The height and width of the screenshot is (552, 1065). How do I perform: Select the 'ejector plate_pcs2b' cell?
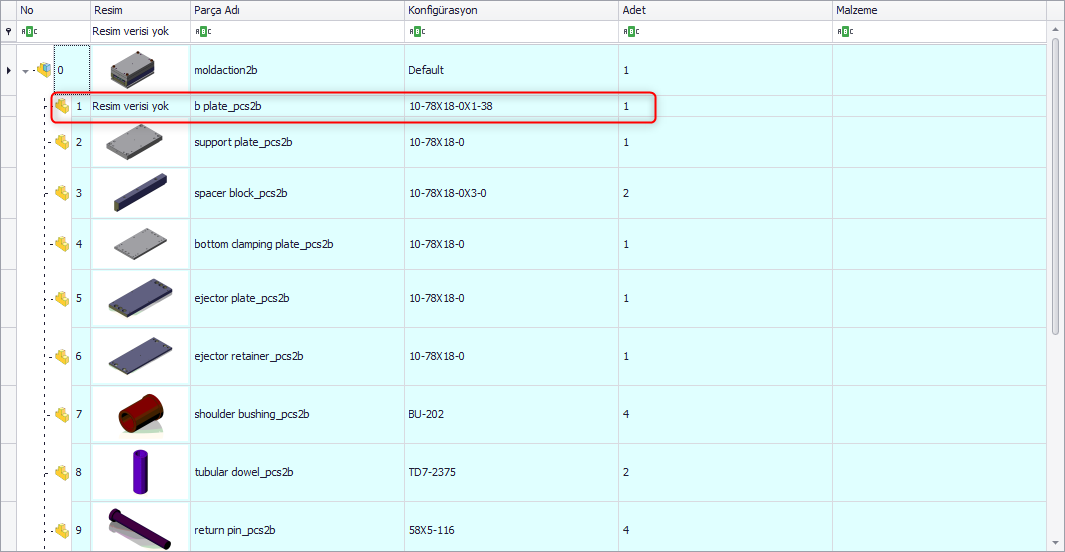click(x=297, y=298)
